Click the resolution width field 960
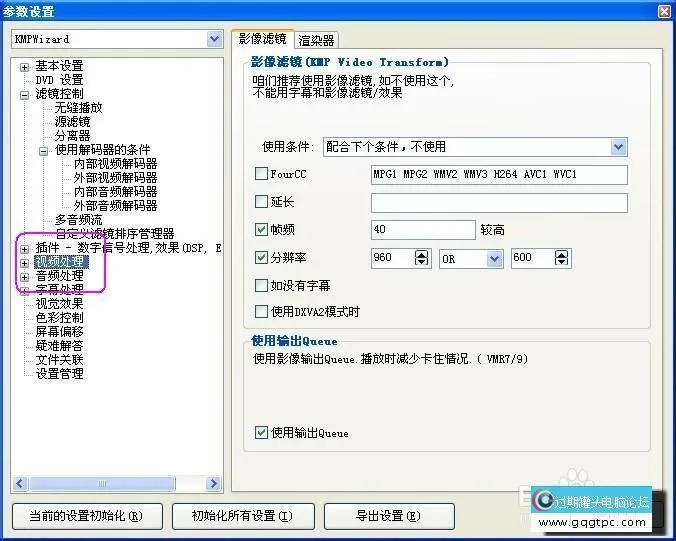The height and width of the screenshot is (541, 676). click(393, 258)
